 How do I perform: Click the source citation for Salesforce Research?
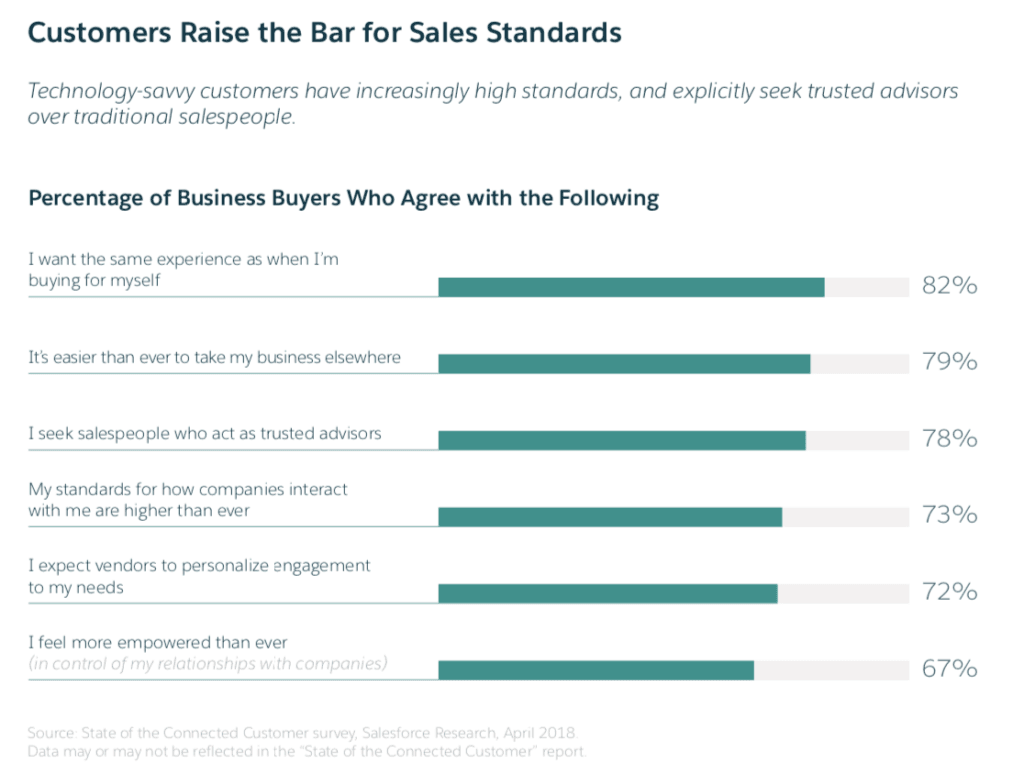tap(303, 732)
